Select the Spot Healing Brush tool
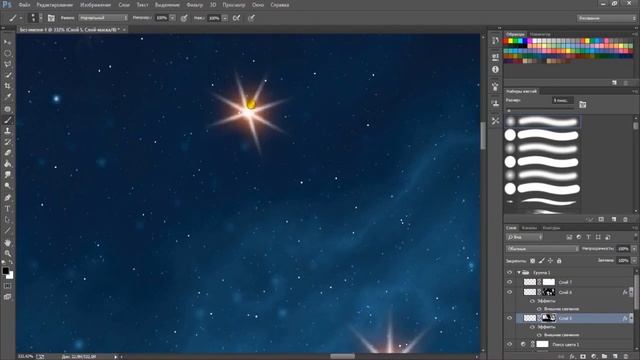 pyautogui.click(x=7, y=109)
